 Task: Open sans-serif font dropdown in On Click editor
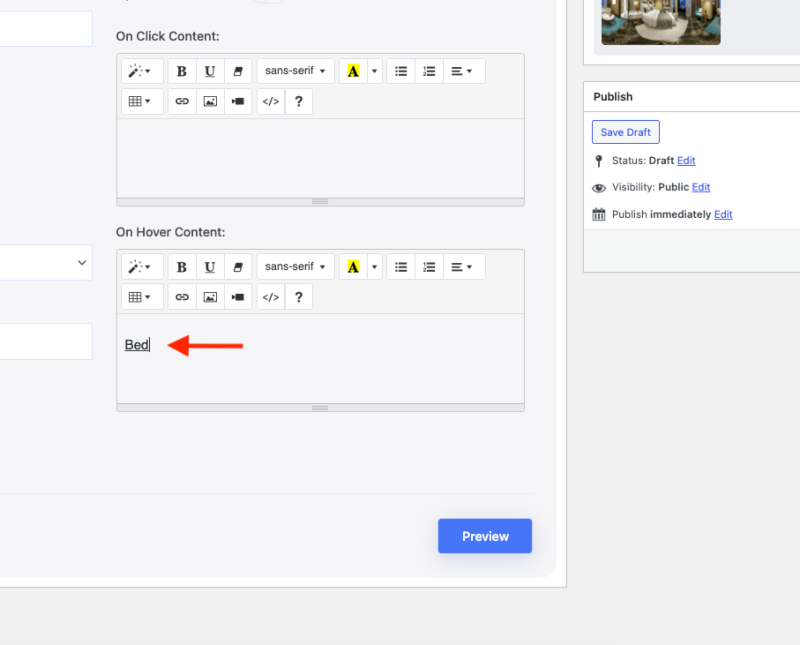[295, 71]
